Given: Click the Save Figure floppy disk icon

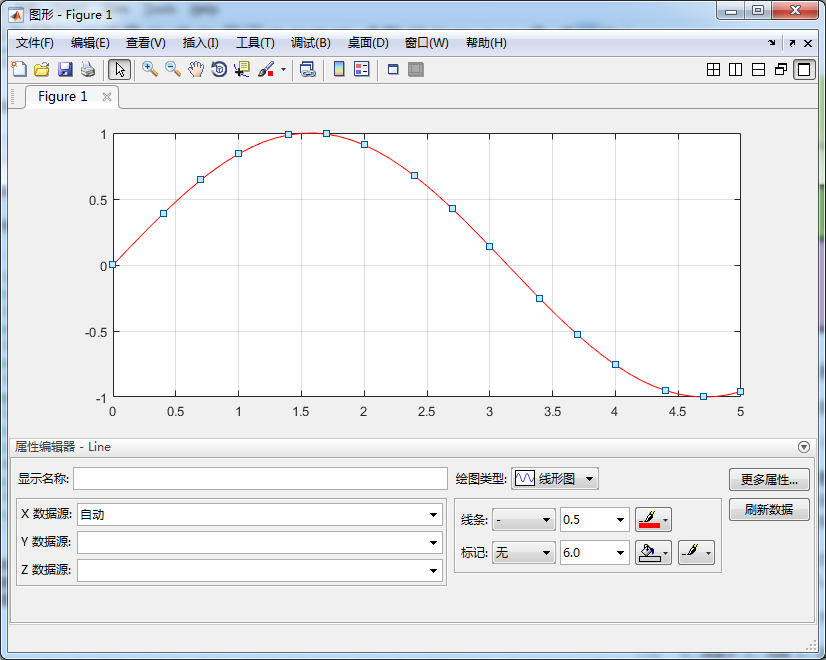Looking at the screenshot, I should click(65, 69).
